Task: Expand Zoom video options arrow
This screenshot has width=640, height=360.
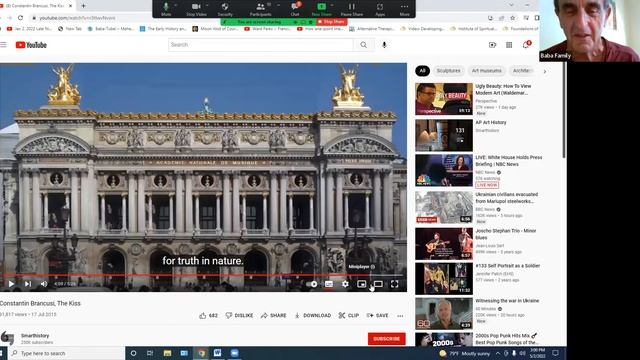Action: [208, 5]
